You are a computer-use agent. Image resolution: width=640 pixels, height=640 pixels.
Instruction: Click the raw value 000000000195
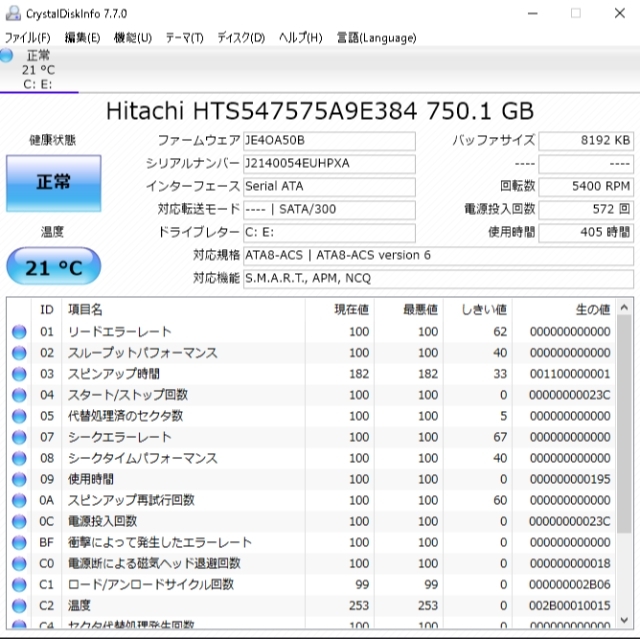point(570,479)
